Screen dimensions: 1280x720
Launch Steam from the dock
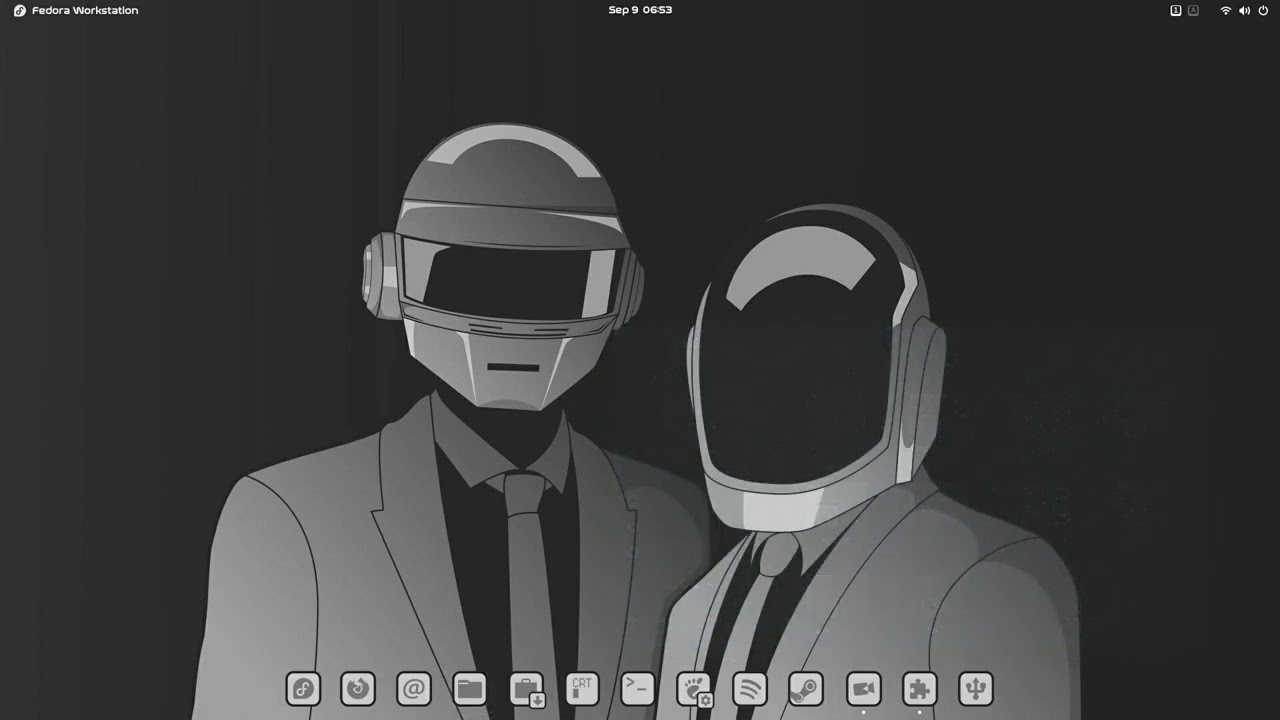(x=806, y=689)
